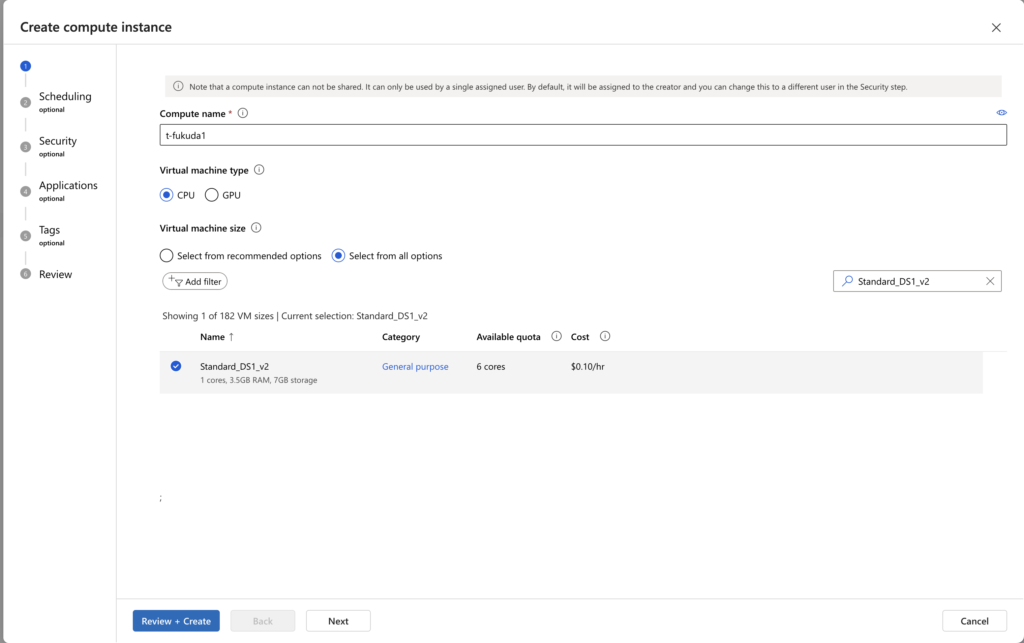The width and height of the screenshot is (1024, 643).
Task: Choose Select from recommended options
Action: tap(167, 256)
